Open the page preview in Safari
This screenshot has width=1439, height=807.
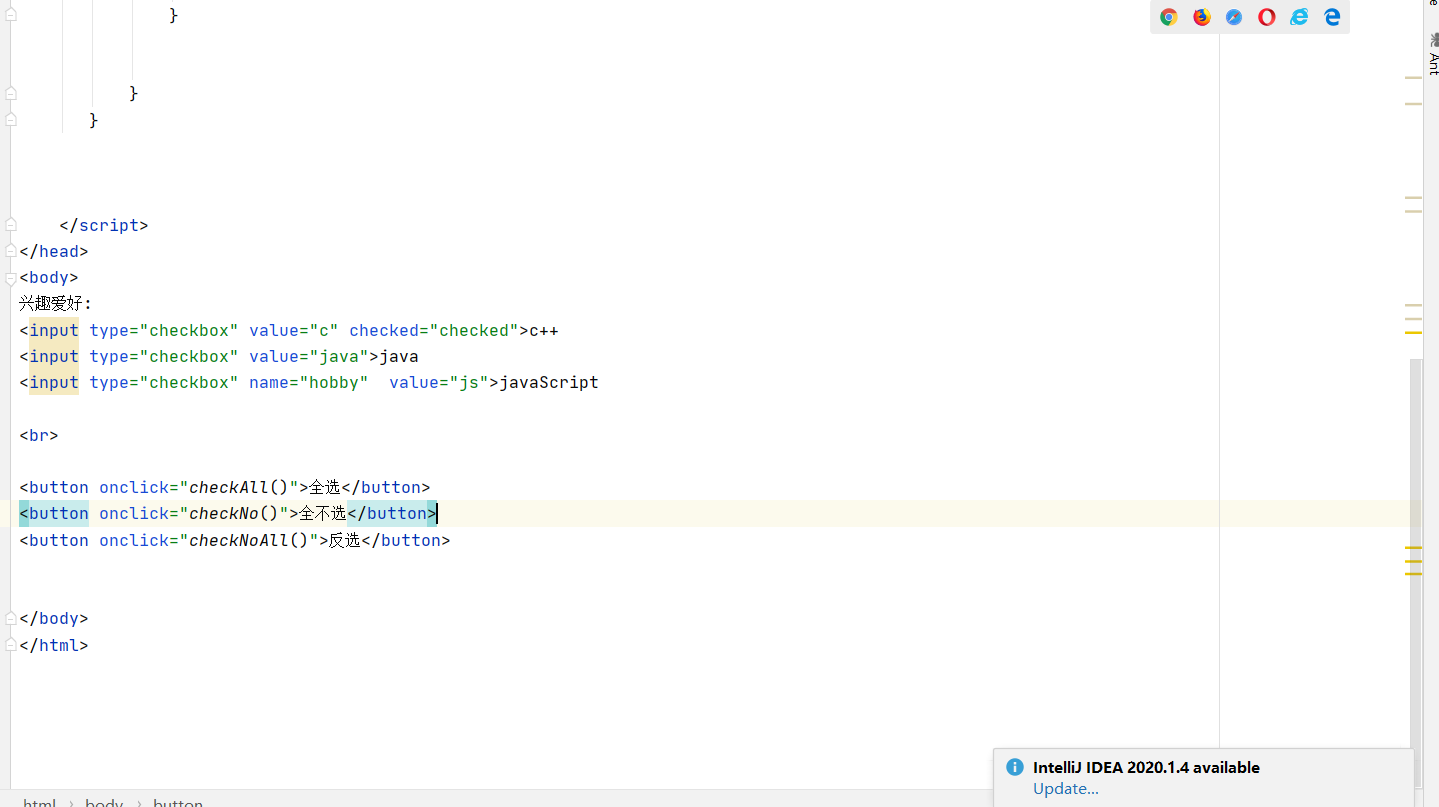coord(1234,17)
